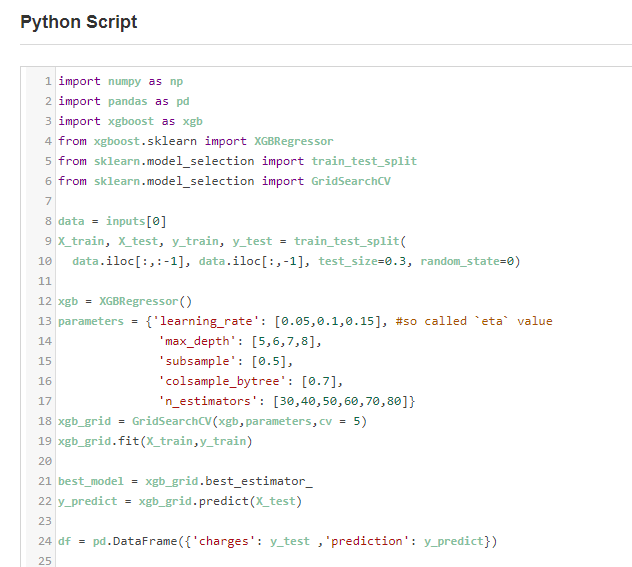Click code line 'import pandas as pd'
632x567 pixels.
pos(124,101)
